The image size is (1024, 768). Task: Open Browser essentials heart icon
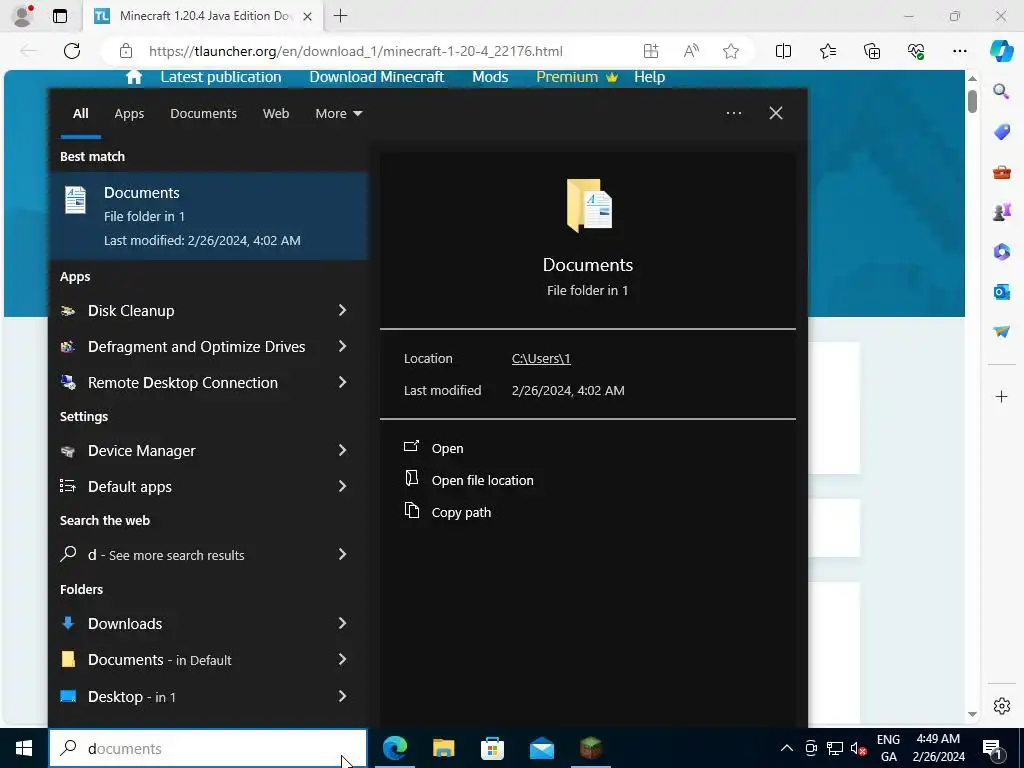916,51
